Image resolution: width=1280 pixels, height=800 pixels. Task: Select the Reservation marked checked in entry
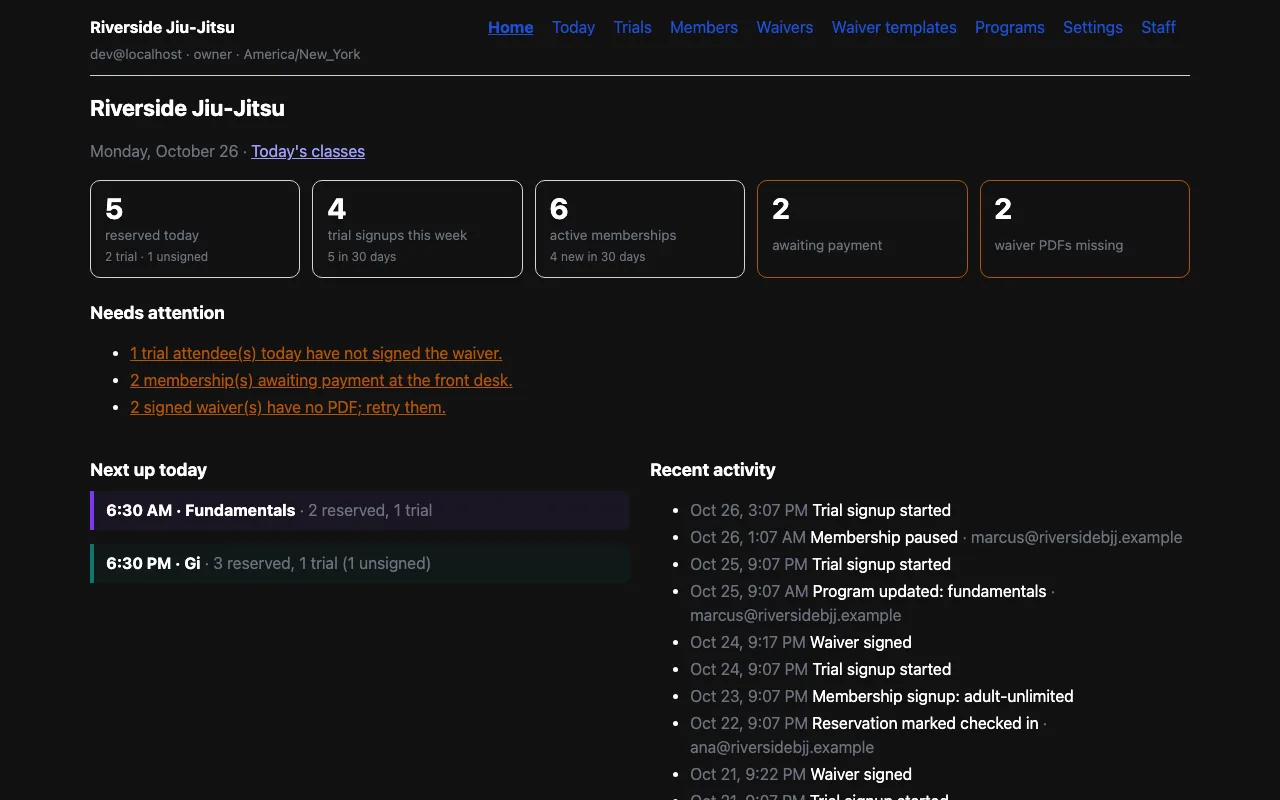point(940,735)
